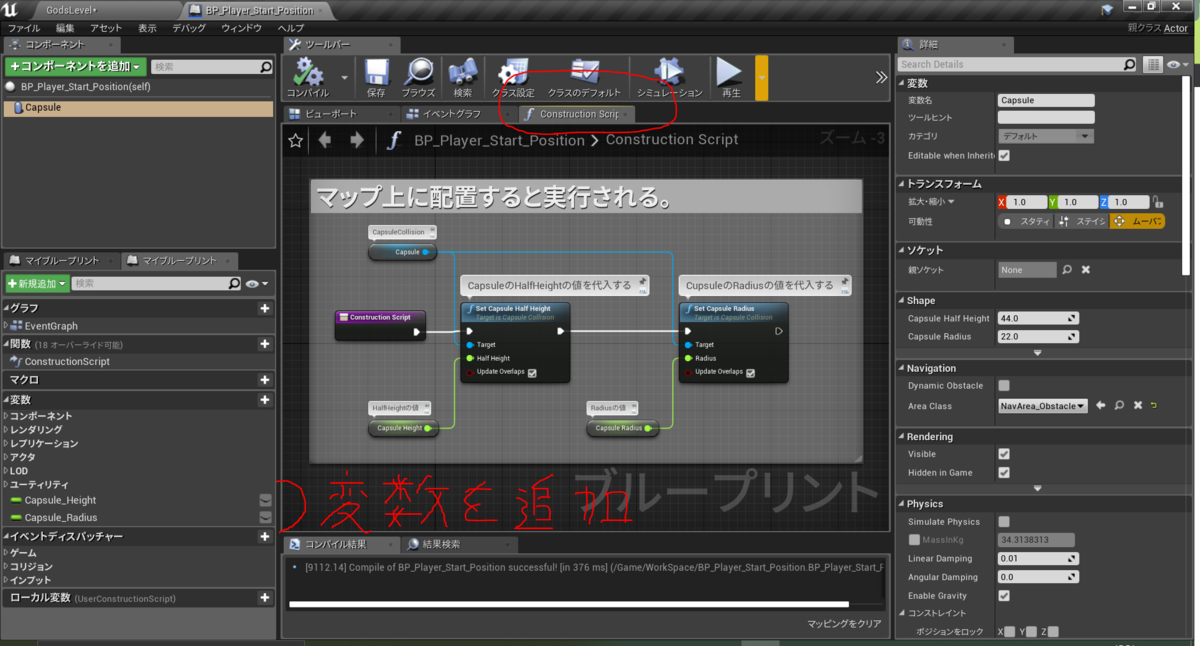Browse to Area Class asset with magnifier icon
Viewport: 1200px width, 646px height.
pos(1118,406)
